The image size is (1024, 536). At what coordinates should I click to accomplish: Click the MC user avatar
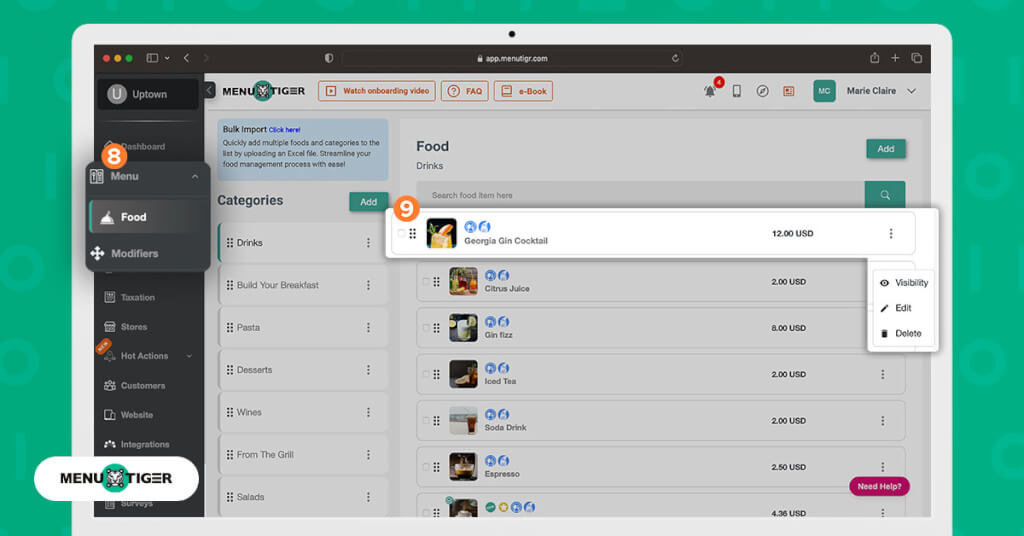click(824, 91)
